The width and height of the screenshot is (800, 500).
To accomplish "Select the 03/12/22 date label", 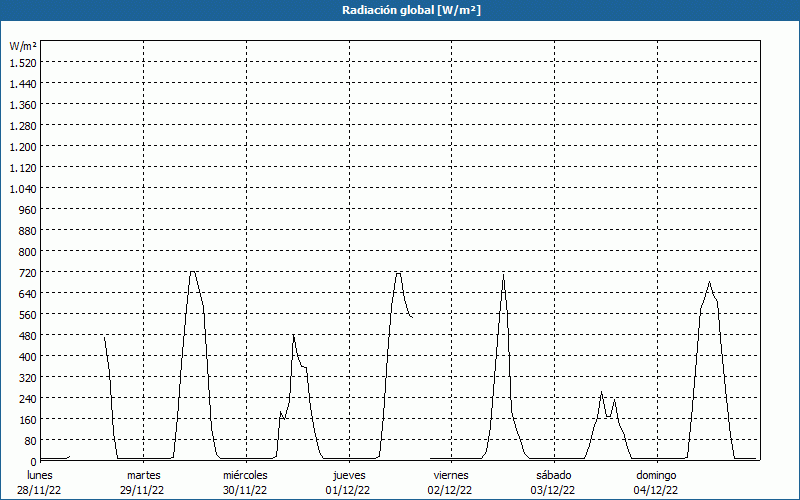I will point(553,490).
